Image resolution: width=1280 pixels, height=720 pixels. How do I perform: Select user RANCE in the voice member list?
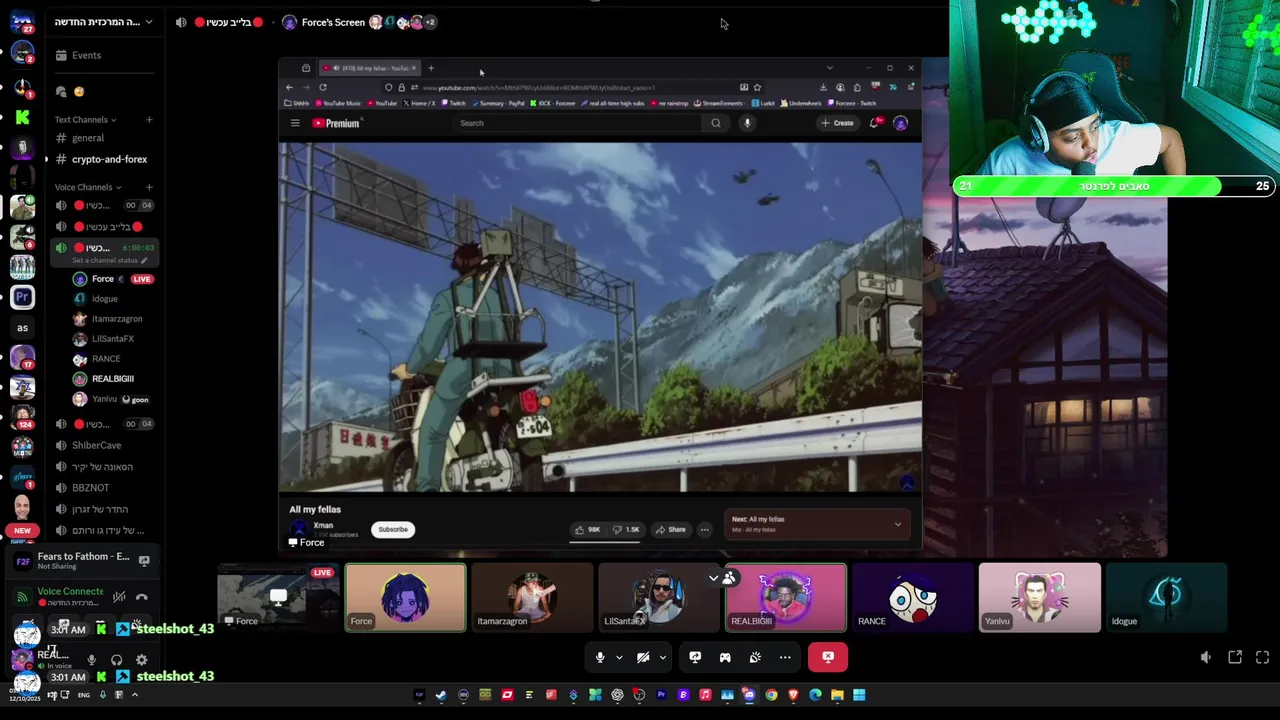112,359
